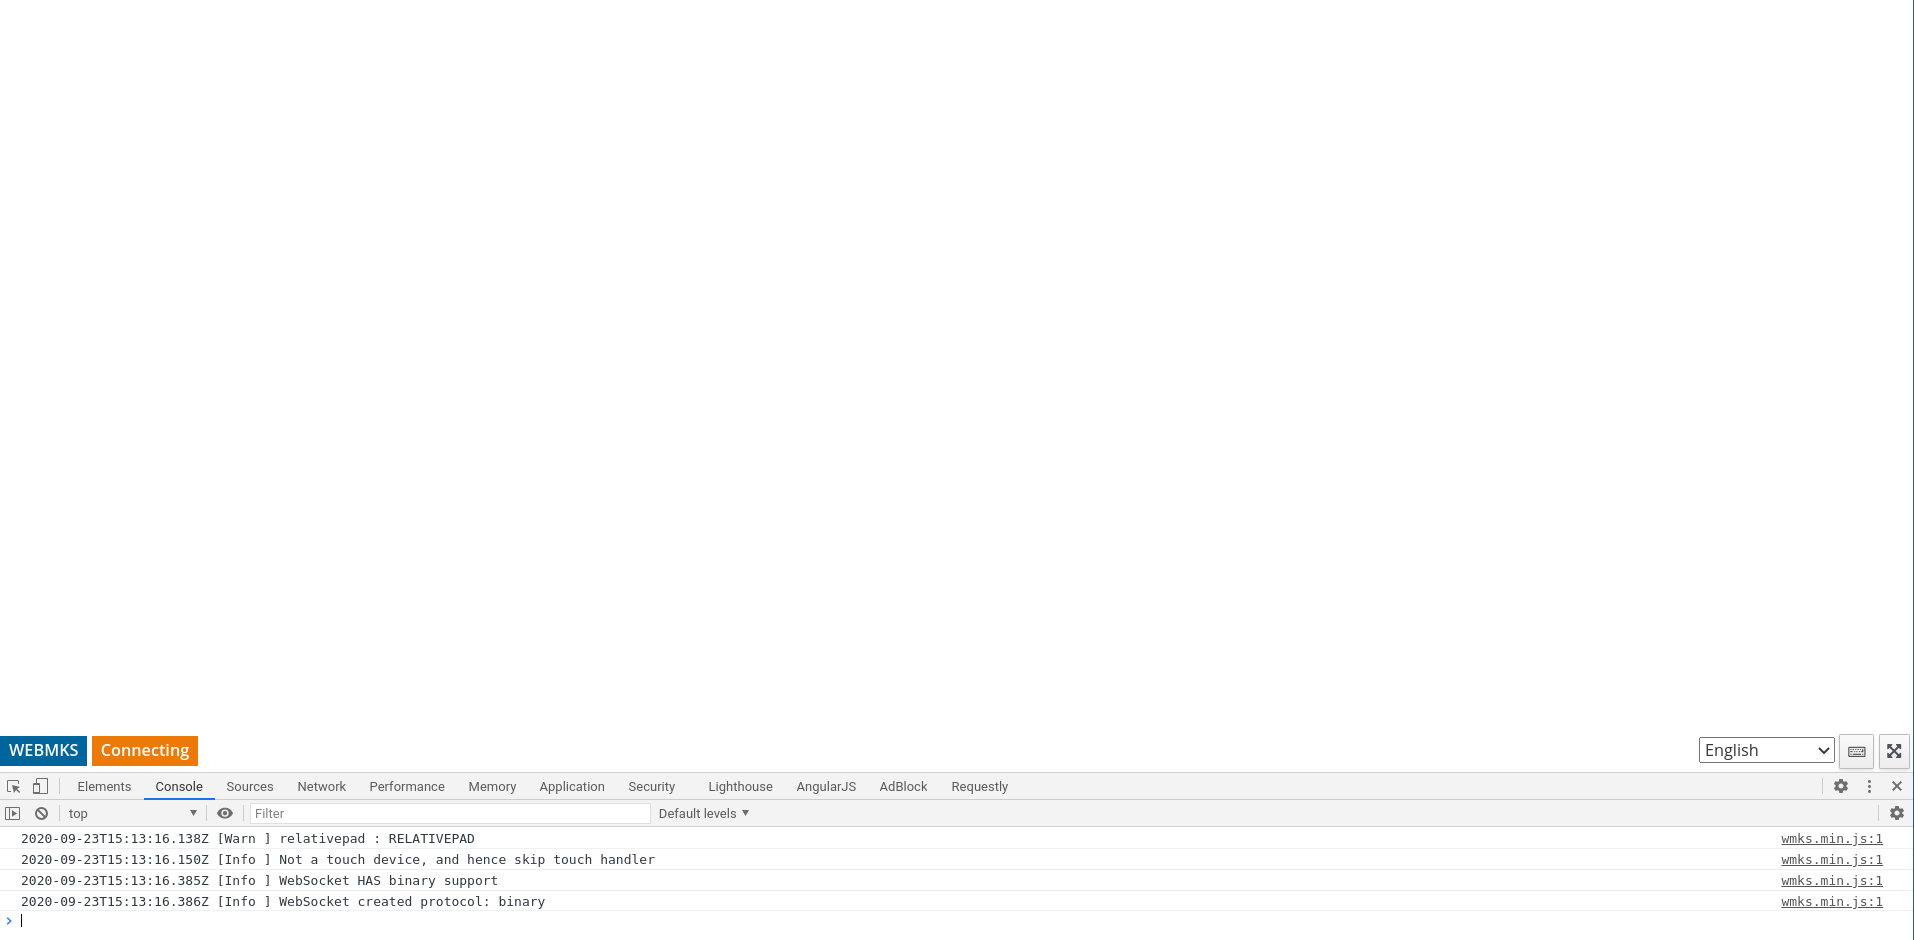
Task: Open the Sources tab
Action: pyautogui.click(x=250, y=787)
